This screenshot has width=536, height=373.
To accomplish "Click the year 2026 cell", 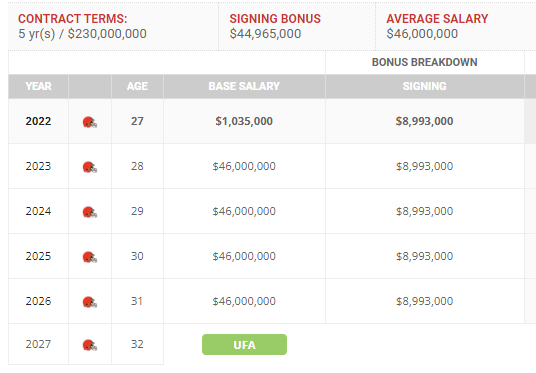I will [38, 301].
